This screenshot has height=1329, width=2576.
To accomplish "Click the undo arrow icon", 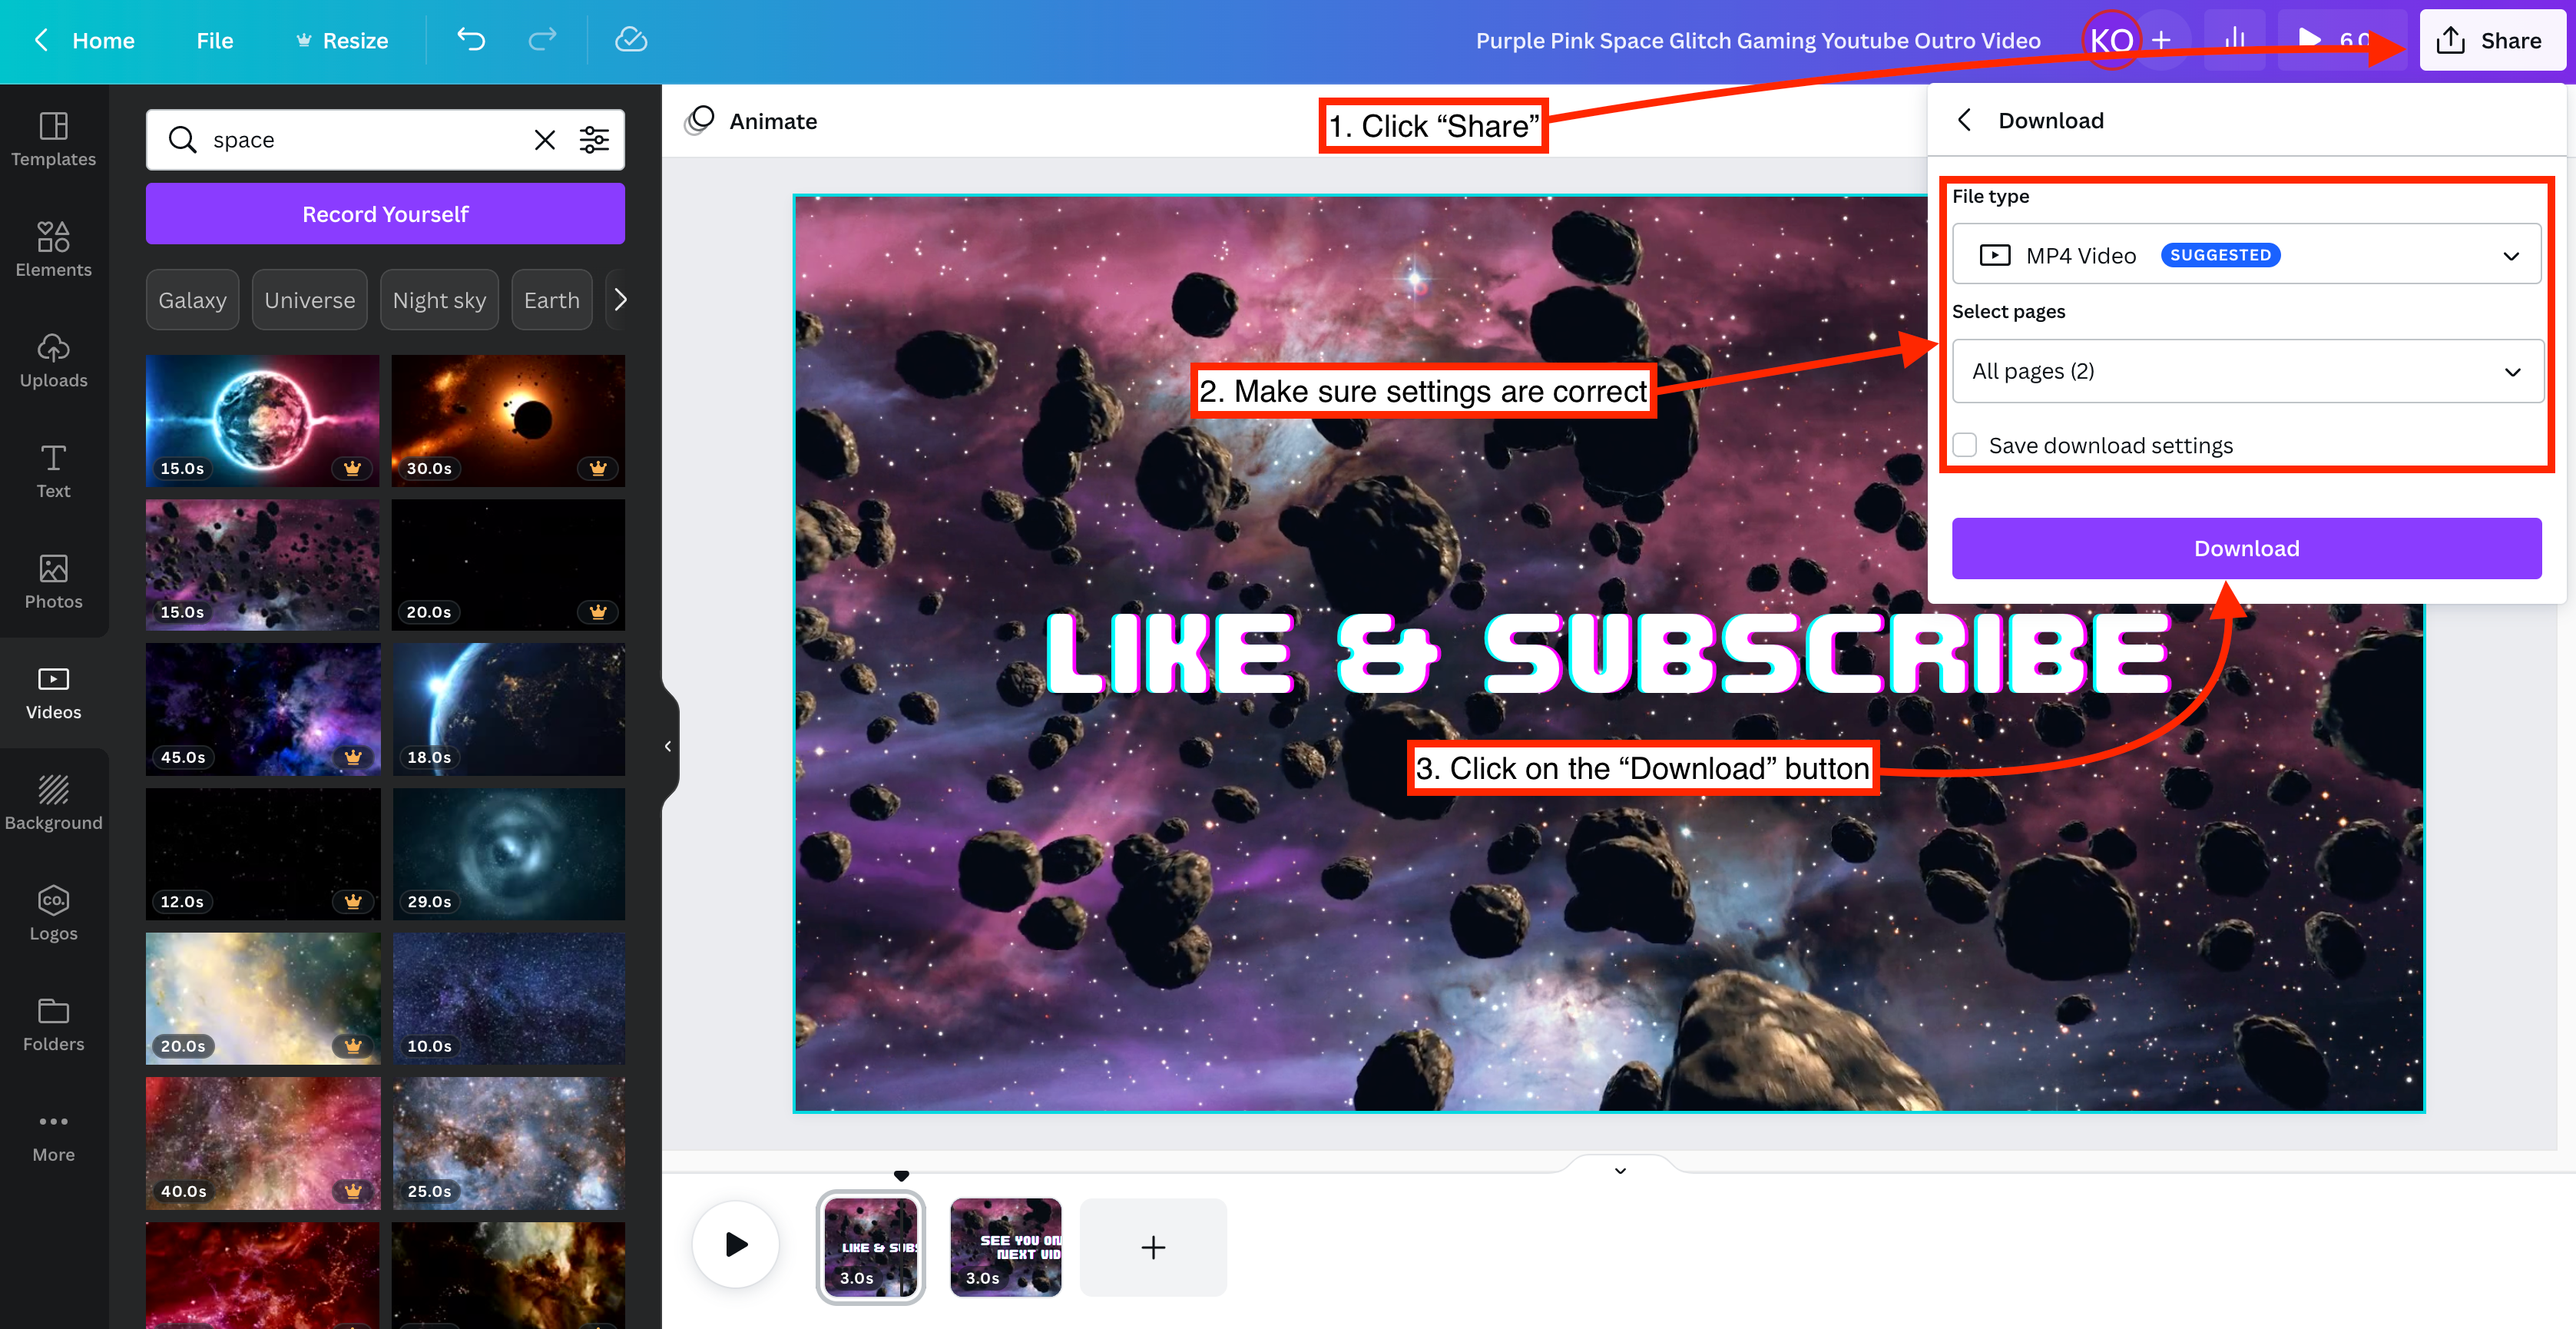I will pos(471,40).
